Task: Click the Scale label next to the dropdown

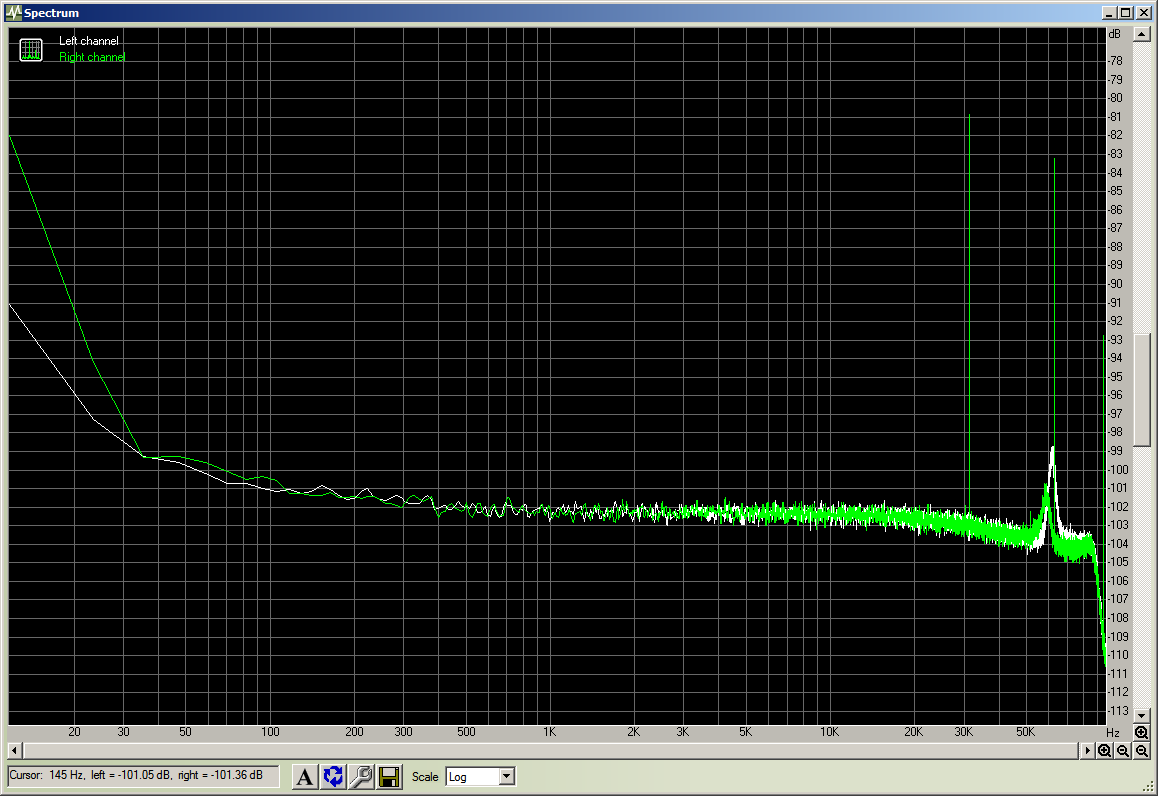Action: coord(425,777)
